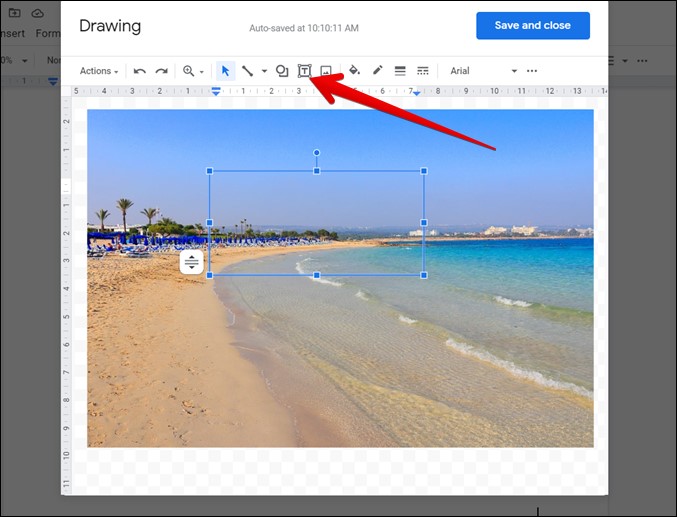Click the left indent marker on drawing ruler
This screenshot has height=517, width=677.
pyautogui.click(x=216, y=91)
